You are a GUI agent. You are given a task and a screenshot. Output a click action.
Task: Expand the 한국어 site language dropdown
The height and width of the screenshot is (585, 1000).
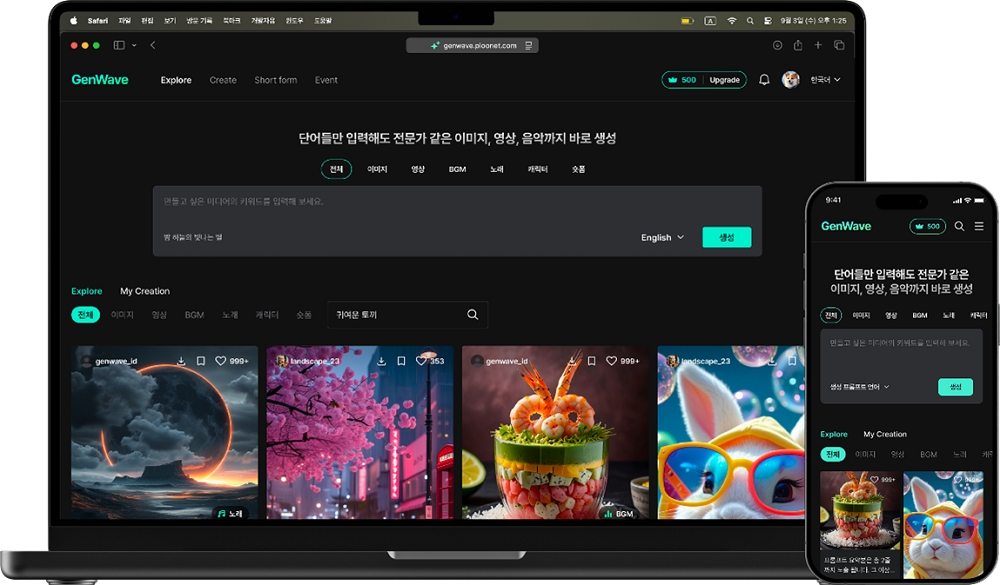pos(825,80)
